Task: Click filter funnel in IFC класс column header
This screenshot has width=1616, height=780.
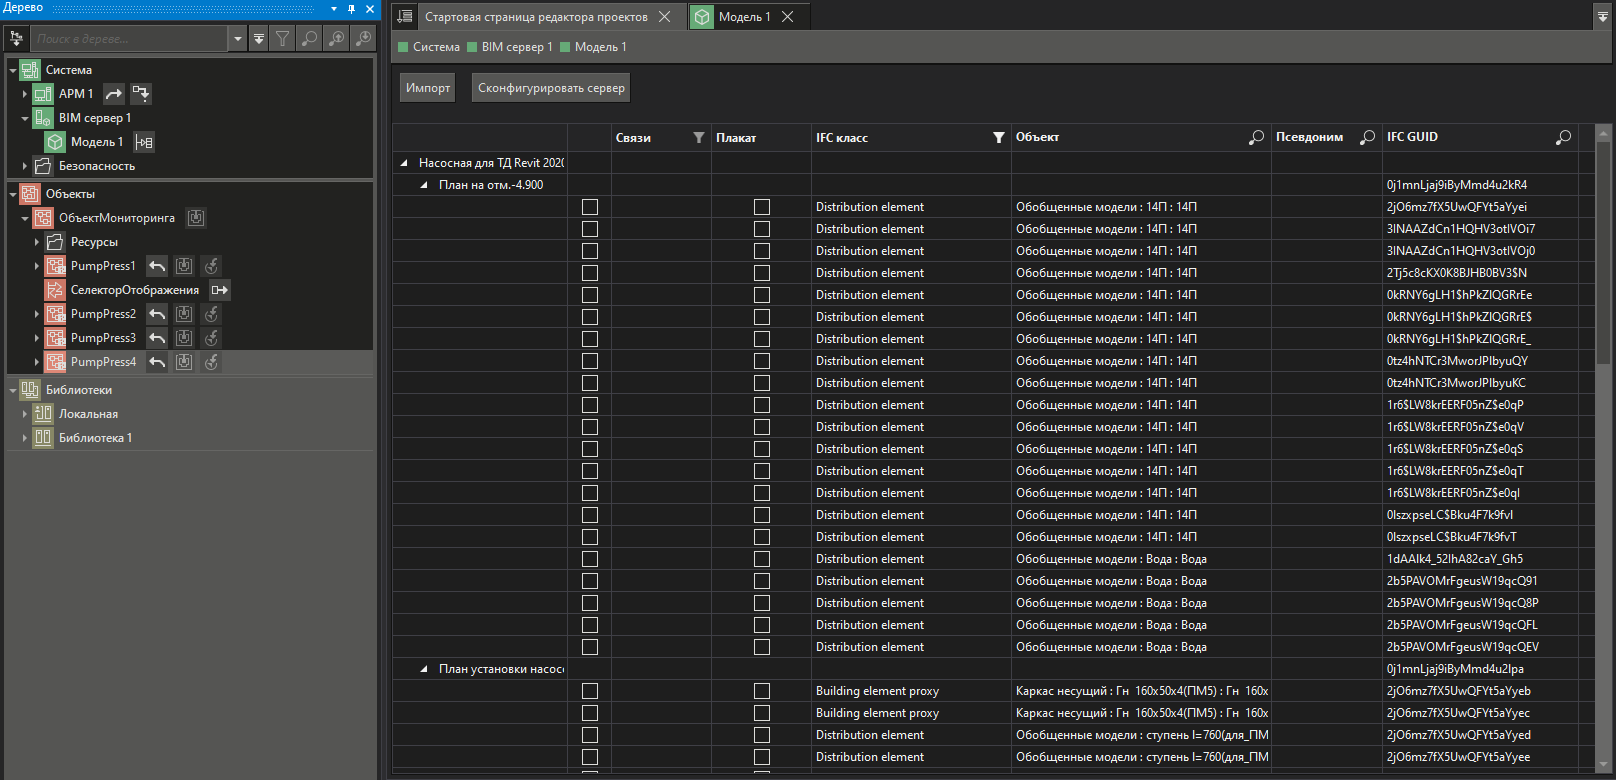Action: coord(999,138)
